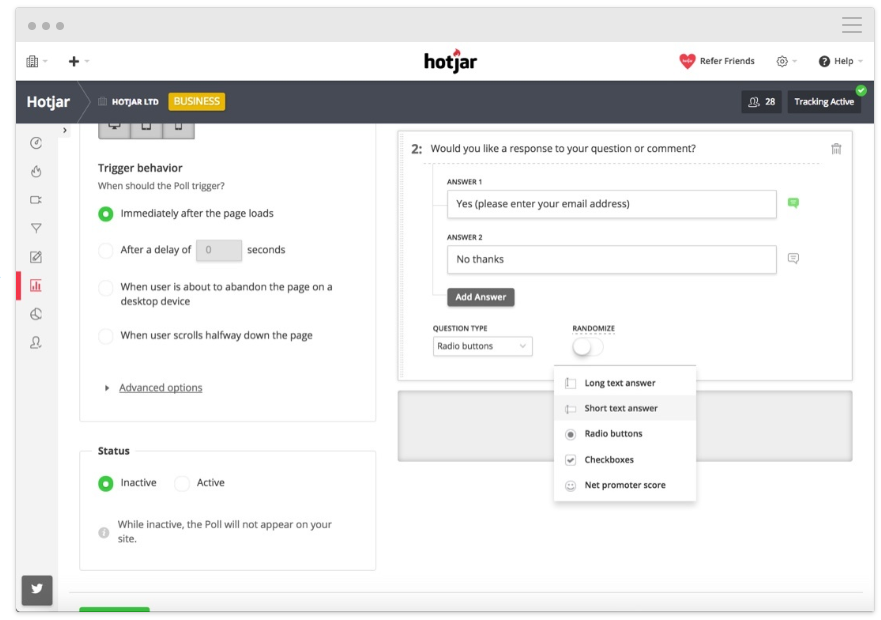The width and height of the screenshot is (881, 620).
Task: Delete question 2 with trash icon
Action: [x=836, y=149]
